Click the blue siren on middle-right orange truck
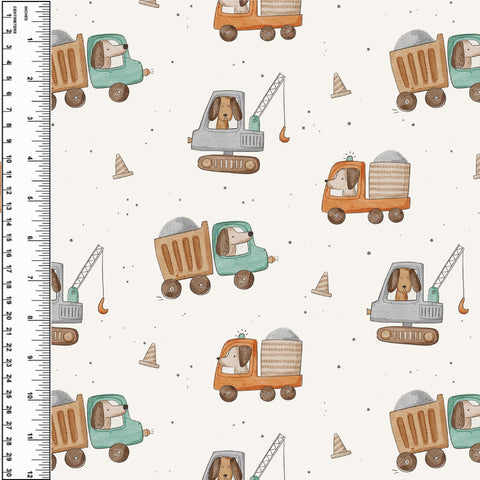The image size is (480, 480). coord(350,158)
